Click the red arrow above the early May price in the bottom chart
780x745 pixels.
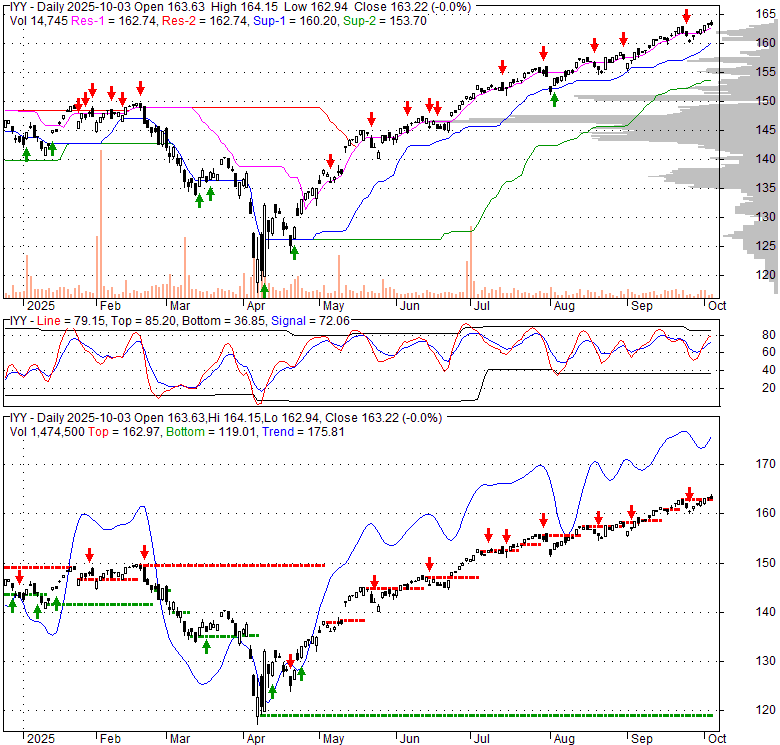(373, 582)
